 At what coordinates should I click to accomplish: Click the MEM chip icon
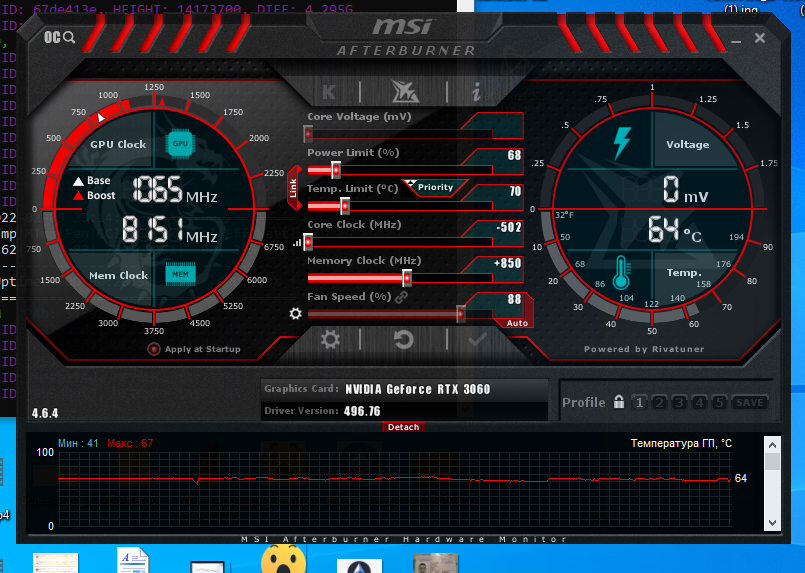point(180,274)
